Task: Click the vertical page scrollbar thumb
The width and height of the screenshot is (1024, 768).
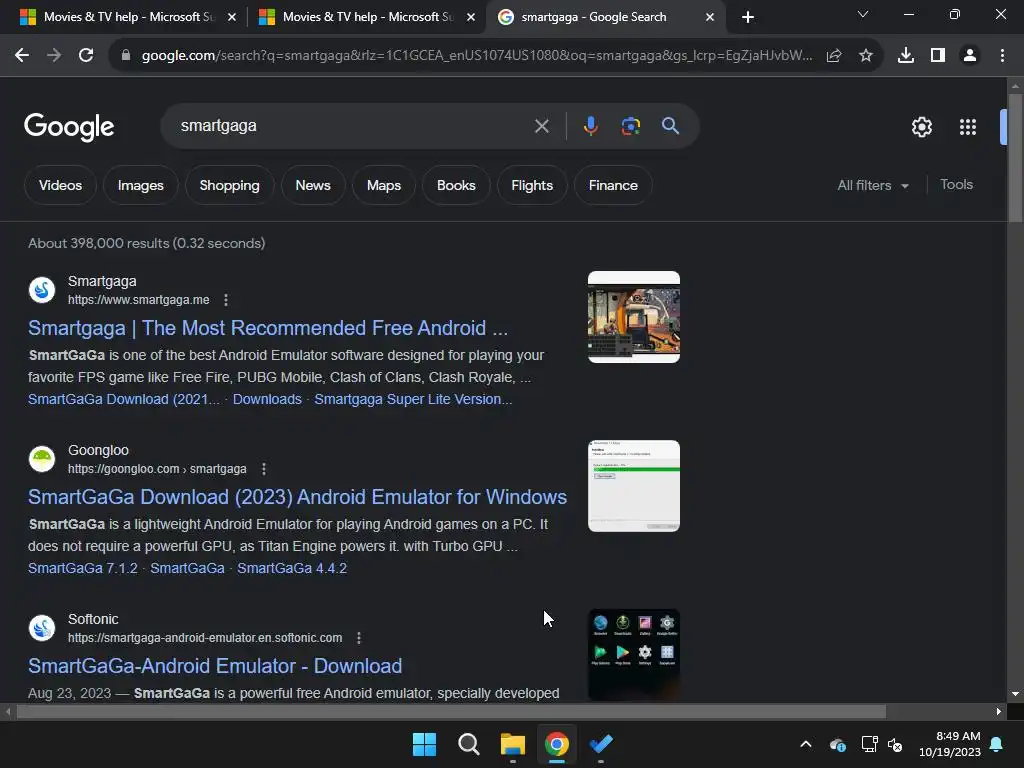Action: pos(1015,158)
